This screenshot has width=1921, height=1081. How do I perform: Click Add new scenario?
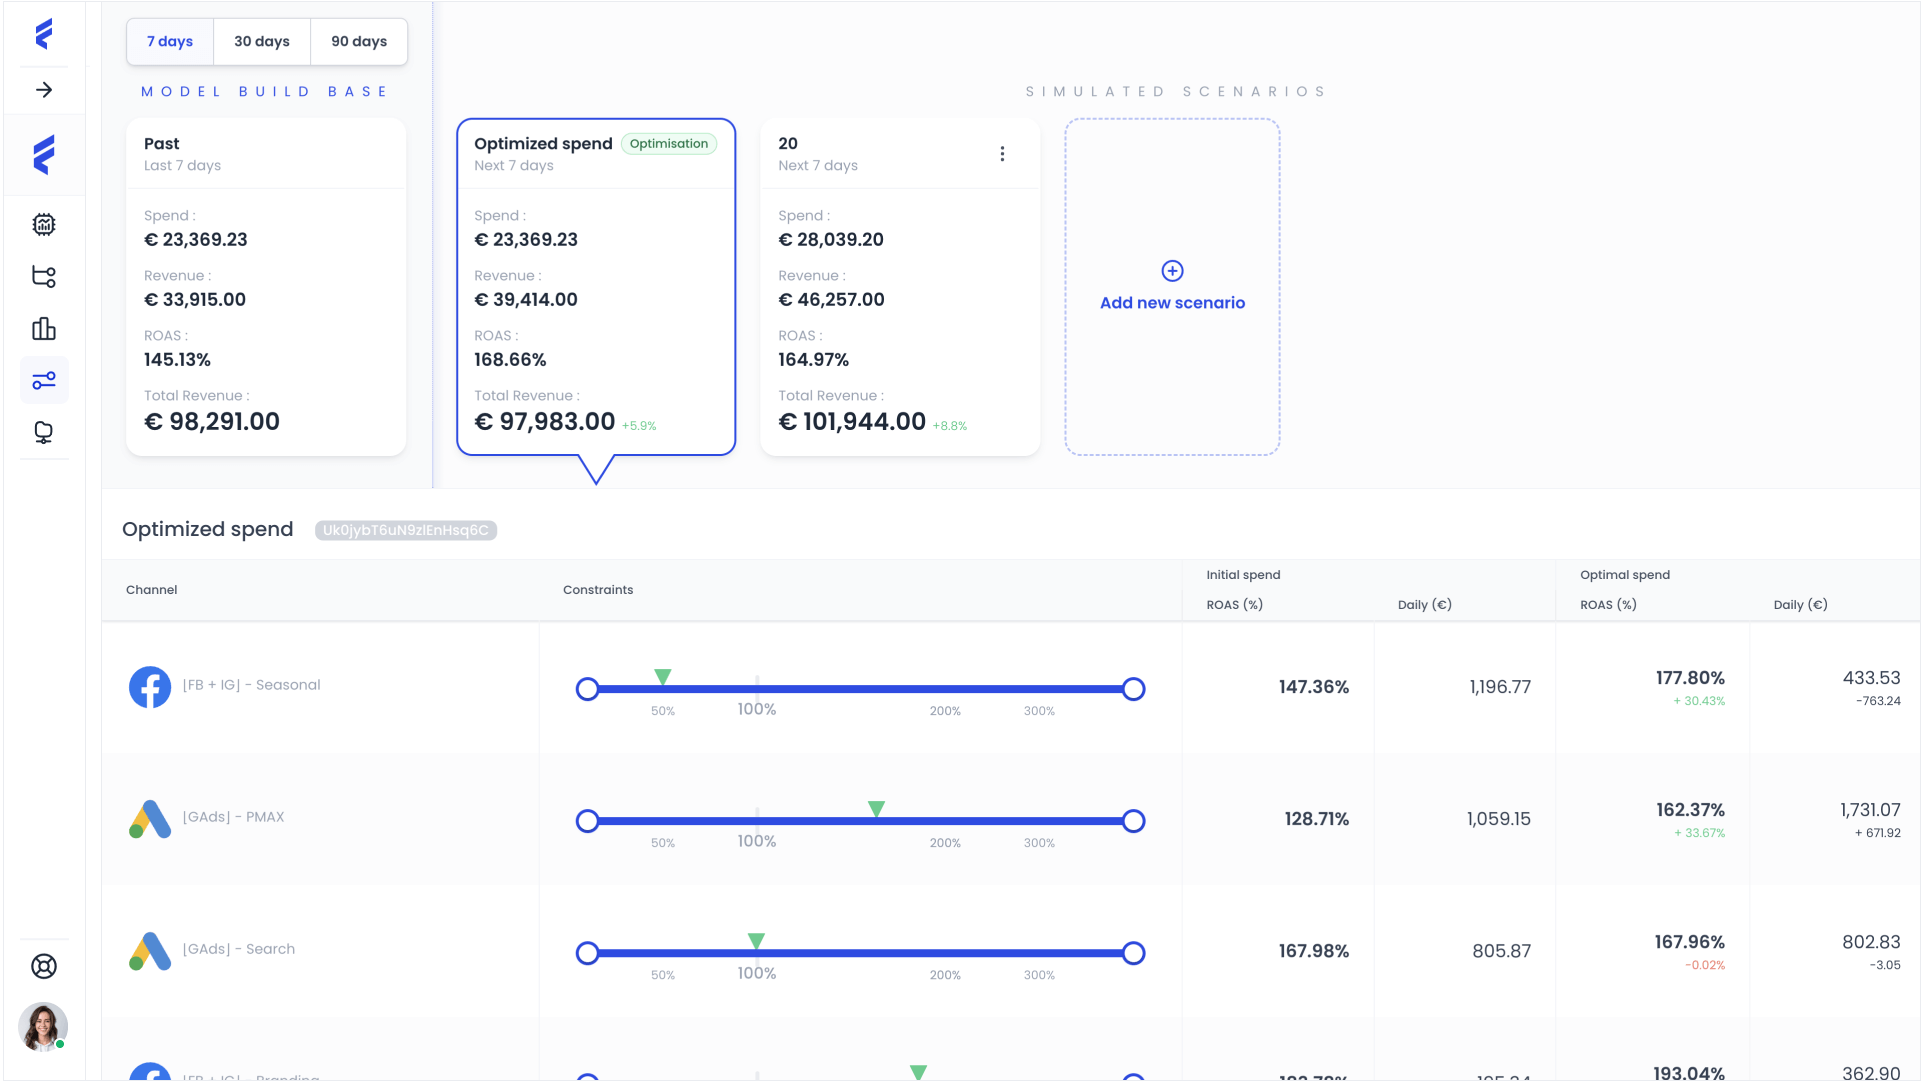point(1173,303)
